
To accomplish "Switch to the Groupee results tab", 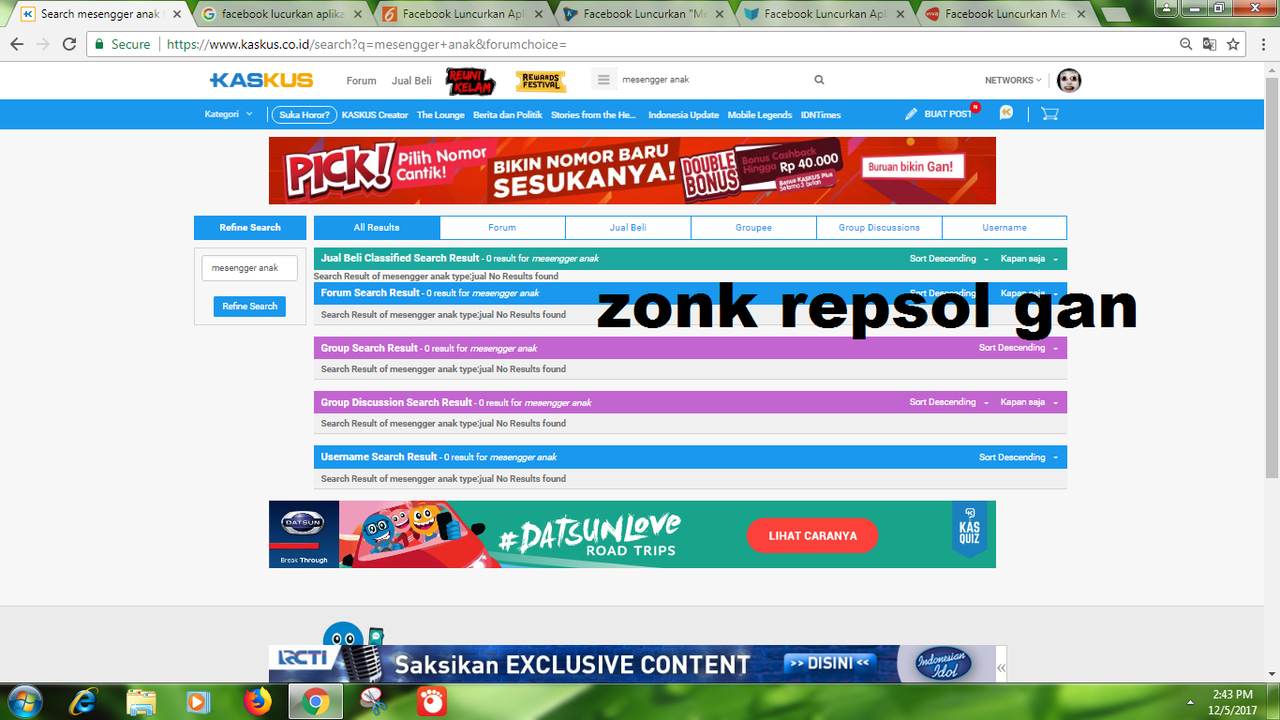I will coord(753,227).
